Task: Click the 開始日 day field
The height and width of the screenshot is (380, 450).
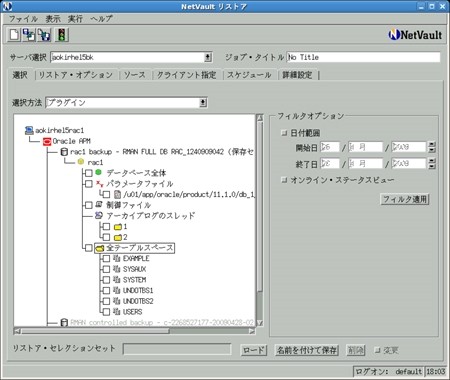Action: 330,147
